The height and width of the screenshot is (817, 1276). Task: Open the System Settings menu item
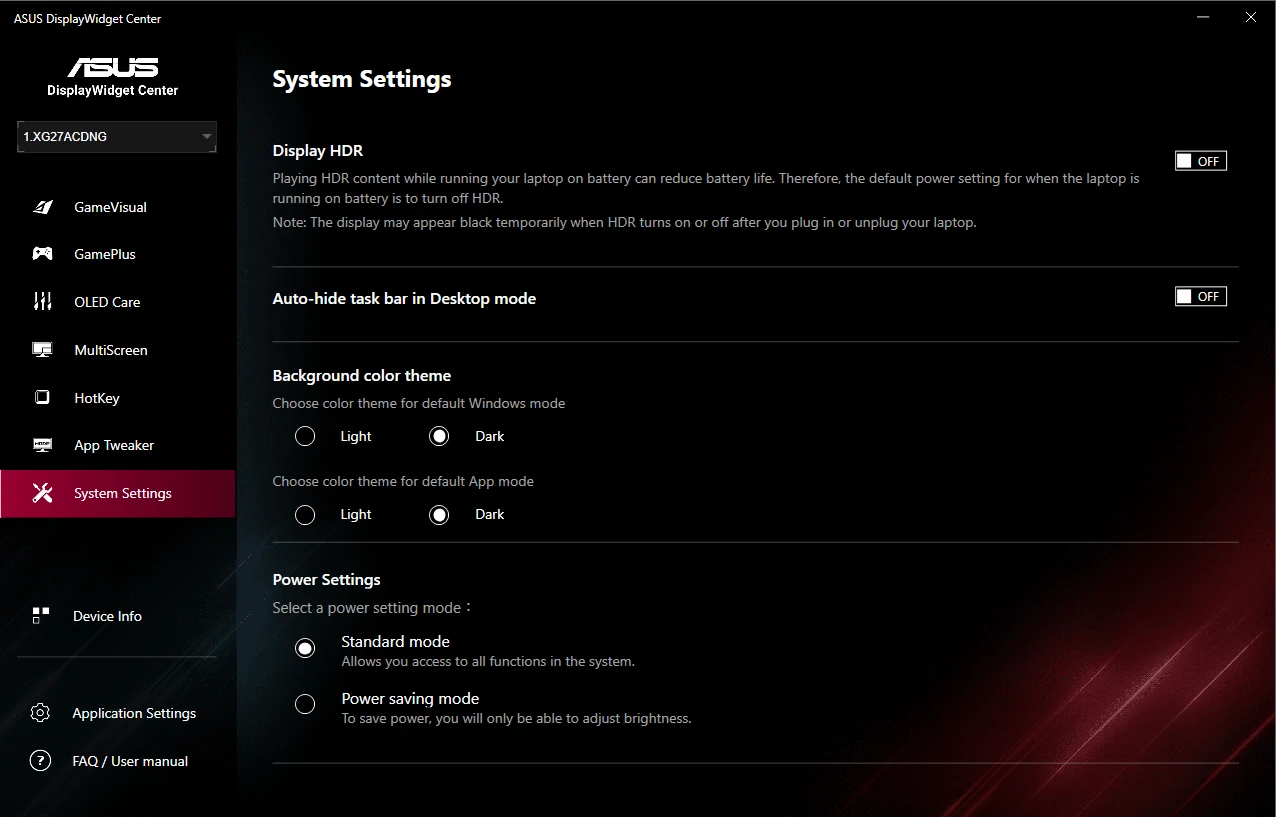point(122,493)
